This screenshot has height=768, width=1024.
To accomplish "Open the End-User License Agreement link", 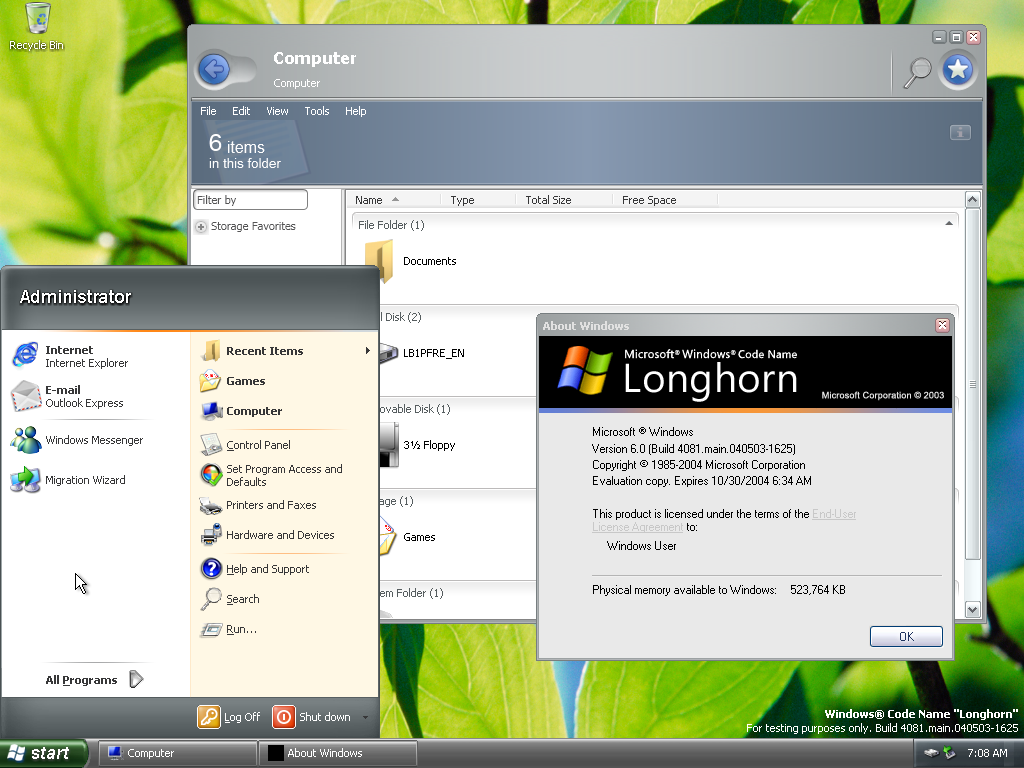I will tap(834, 514).
